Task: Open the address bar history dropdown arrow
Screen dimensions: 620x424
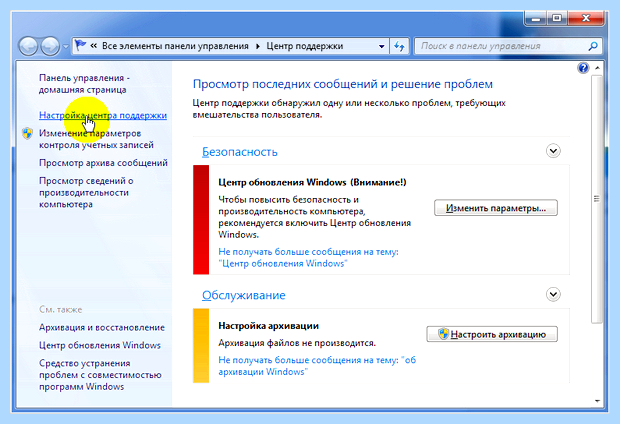Action: tap(382, 46)
